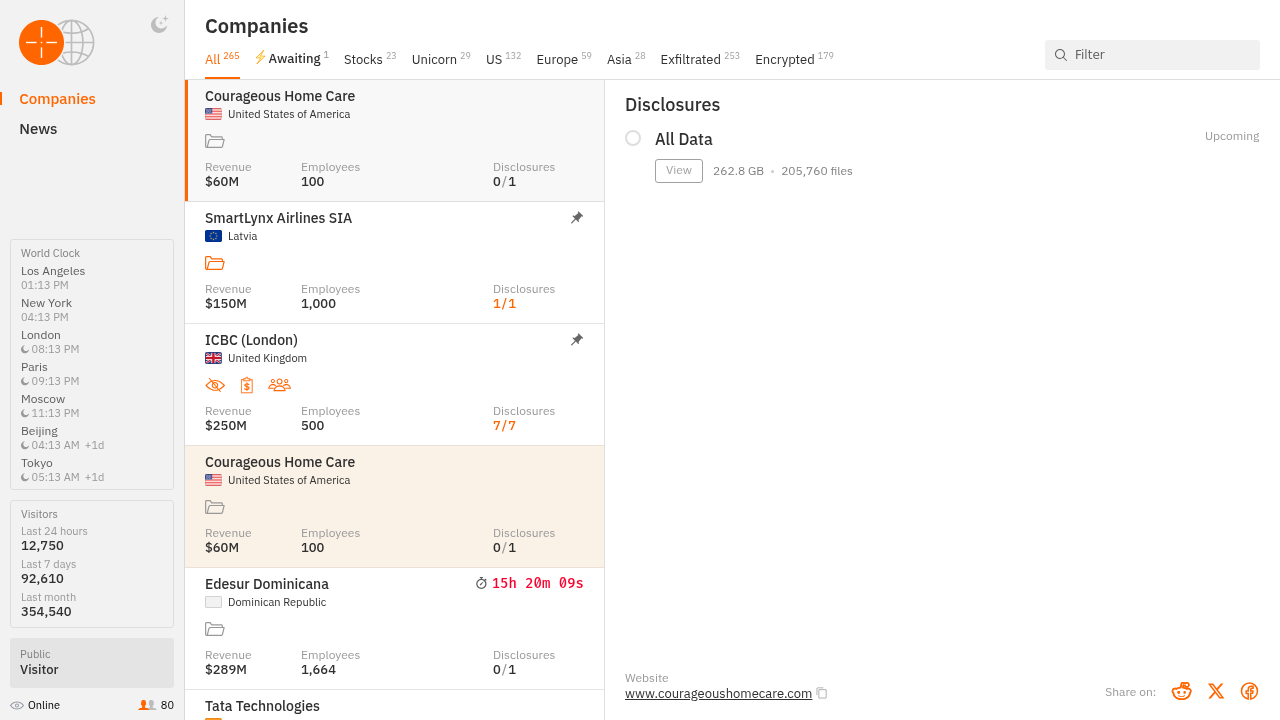Image resolution: width=1280 pixels, height=720 pixels.
Task: Click the people group icon under ICBC
Action: pos(280,385)
